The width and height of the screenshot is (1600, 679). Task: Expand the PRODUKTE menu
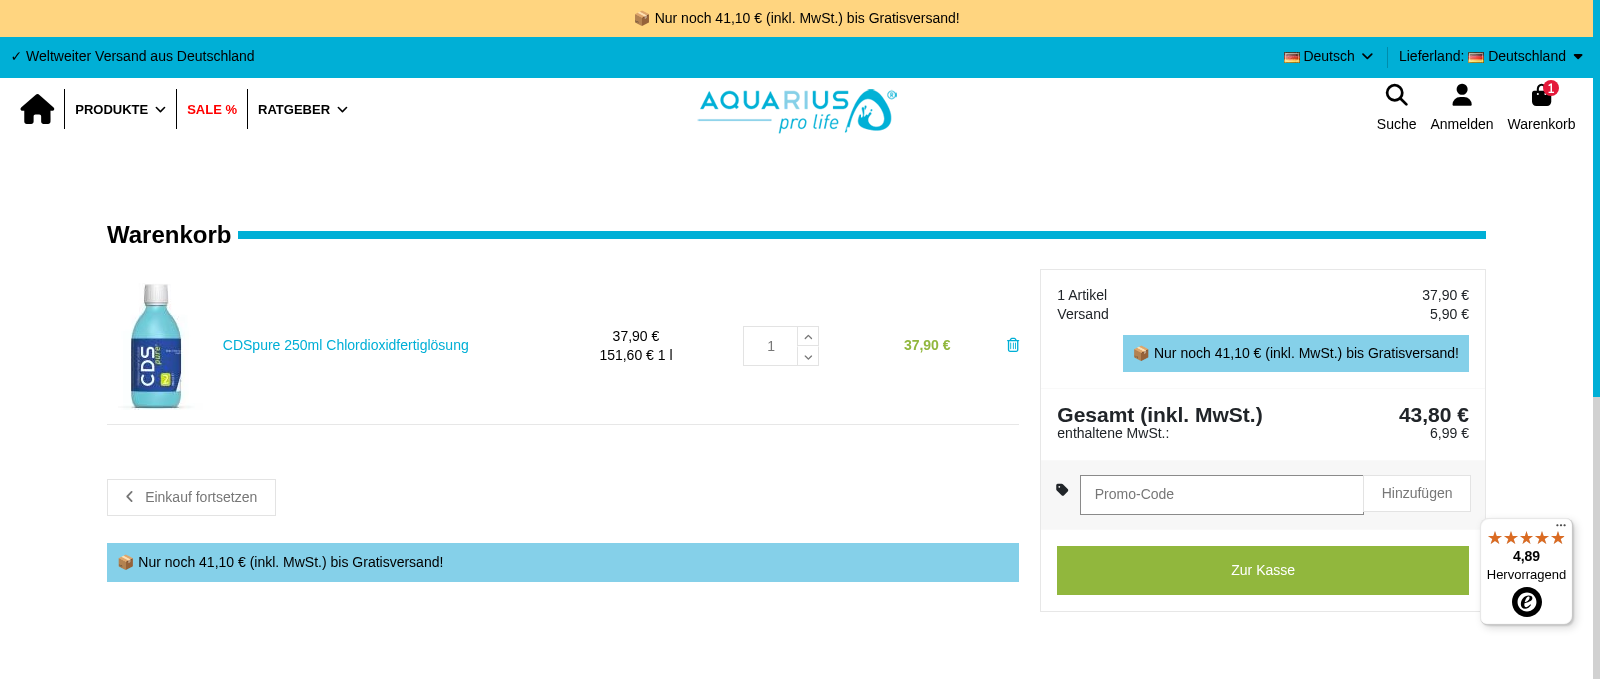click(120, 110)
